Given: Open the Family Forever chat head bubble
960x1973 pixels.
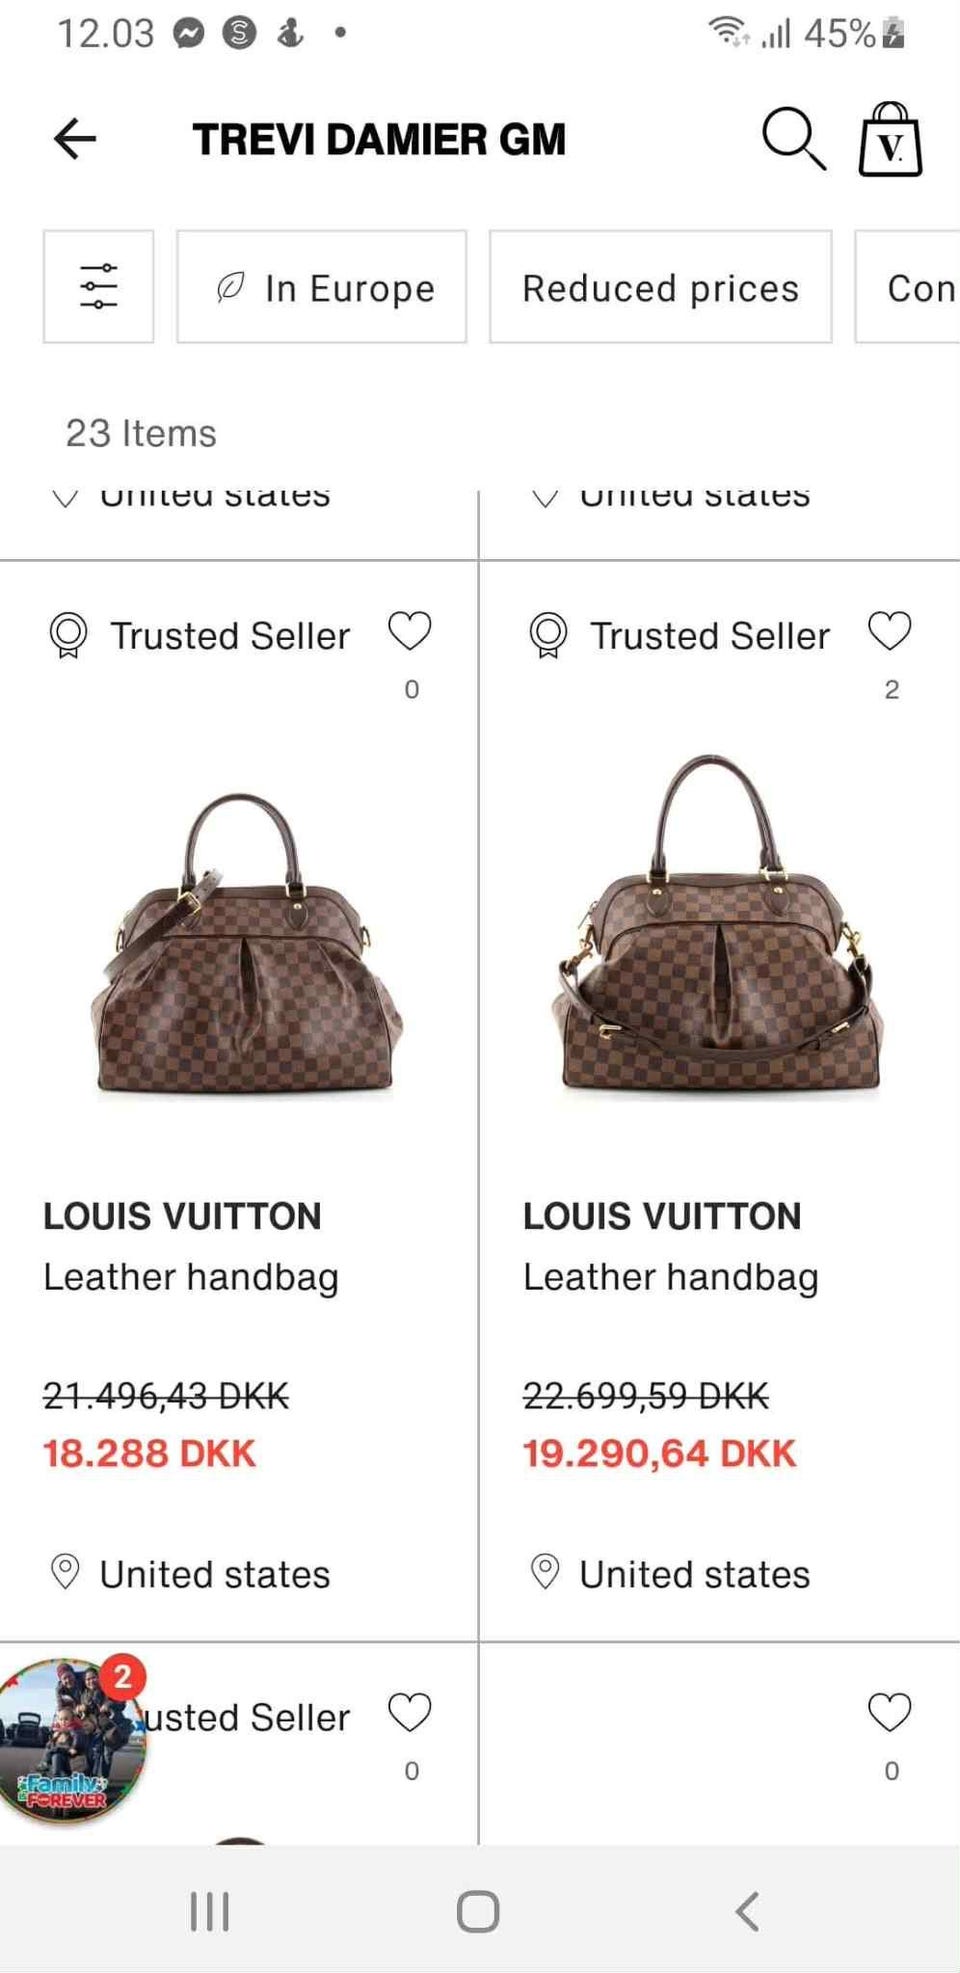Looking at the screenshot, I should [x=72, y=1741].
